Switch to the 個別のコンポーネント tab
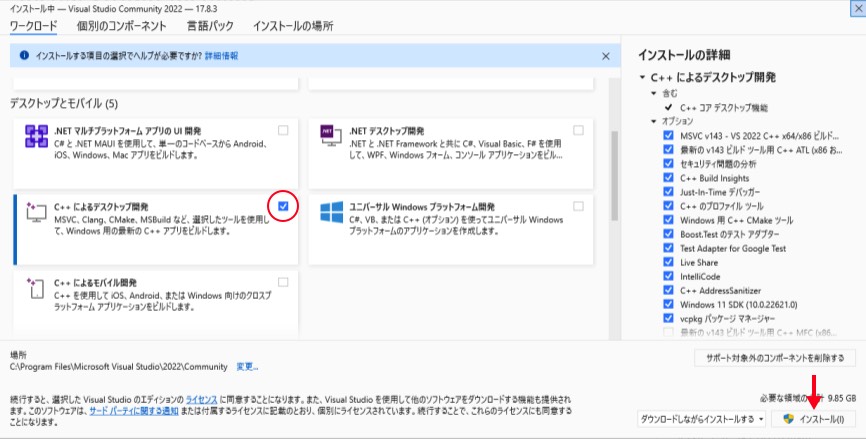Image resolution: width=866 pixels, height=439 pixels. (121, 24)
